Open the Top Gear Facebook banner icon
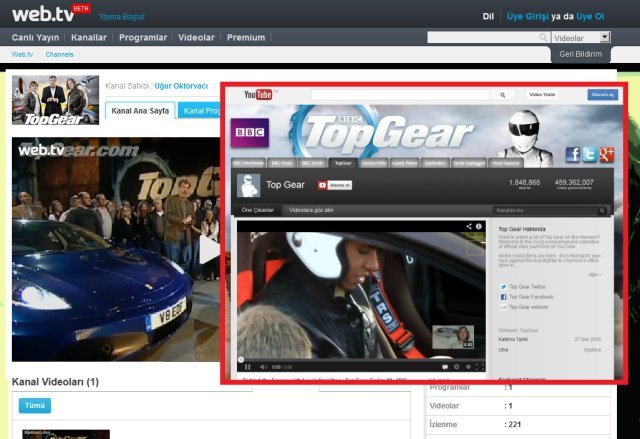The height and width of the screenshot is (439, 640). pyautogui.click(x=572, y=155)
